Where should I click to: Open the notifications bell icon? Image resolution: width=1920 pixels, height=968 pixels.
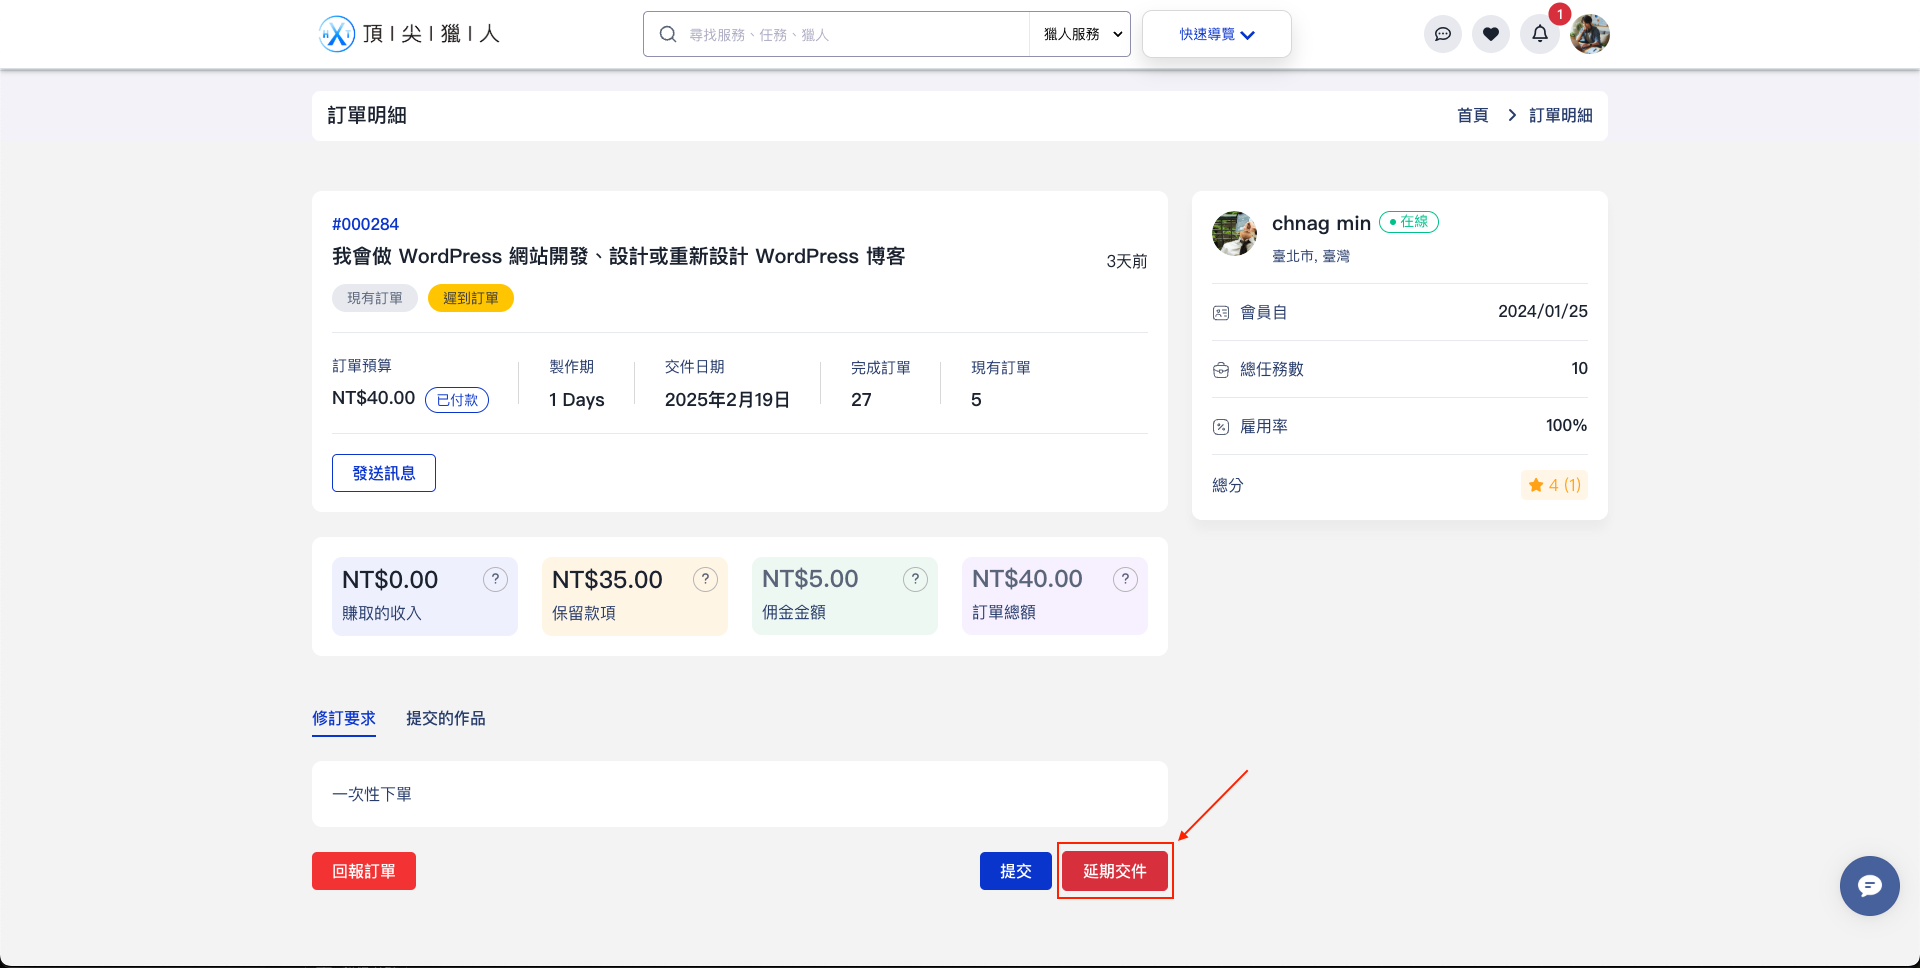(1539, 34)
